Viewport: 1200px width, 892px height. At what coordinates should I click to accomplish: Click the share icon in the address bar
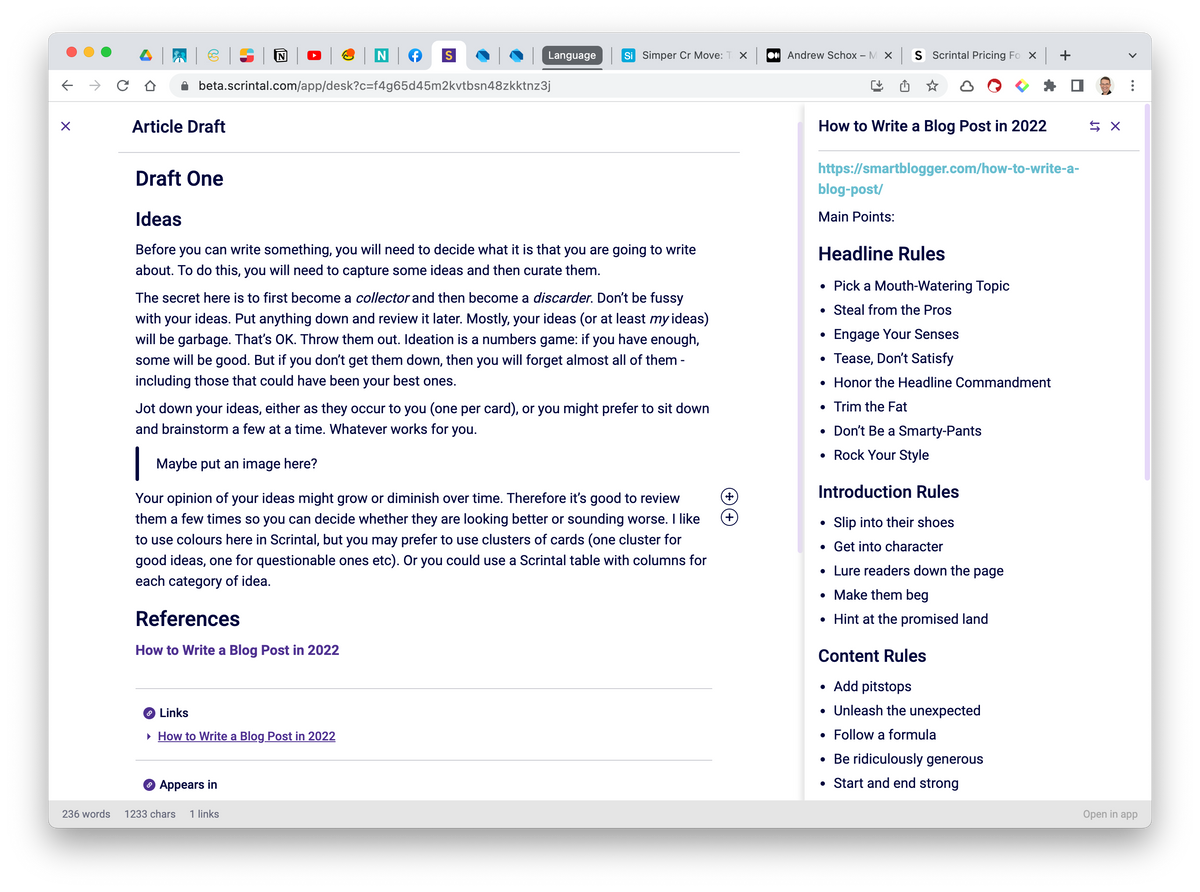pyautogui.click(x=904, y=86)
